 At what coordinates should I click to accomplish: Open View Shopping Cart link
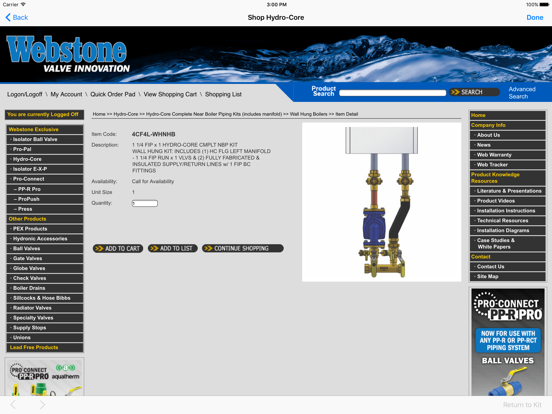(x=170, y=94)
